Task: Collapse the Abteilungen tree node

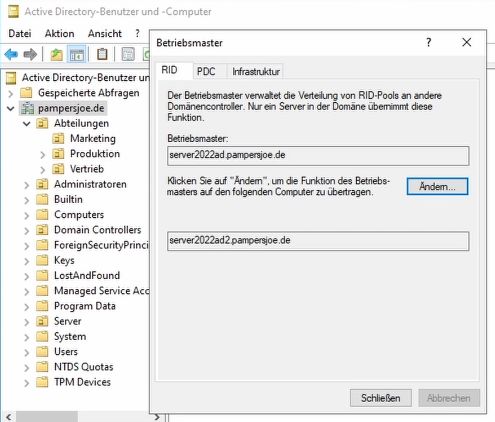Action: 27,124
